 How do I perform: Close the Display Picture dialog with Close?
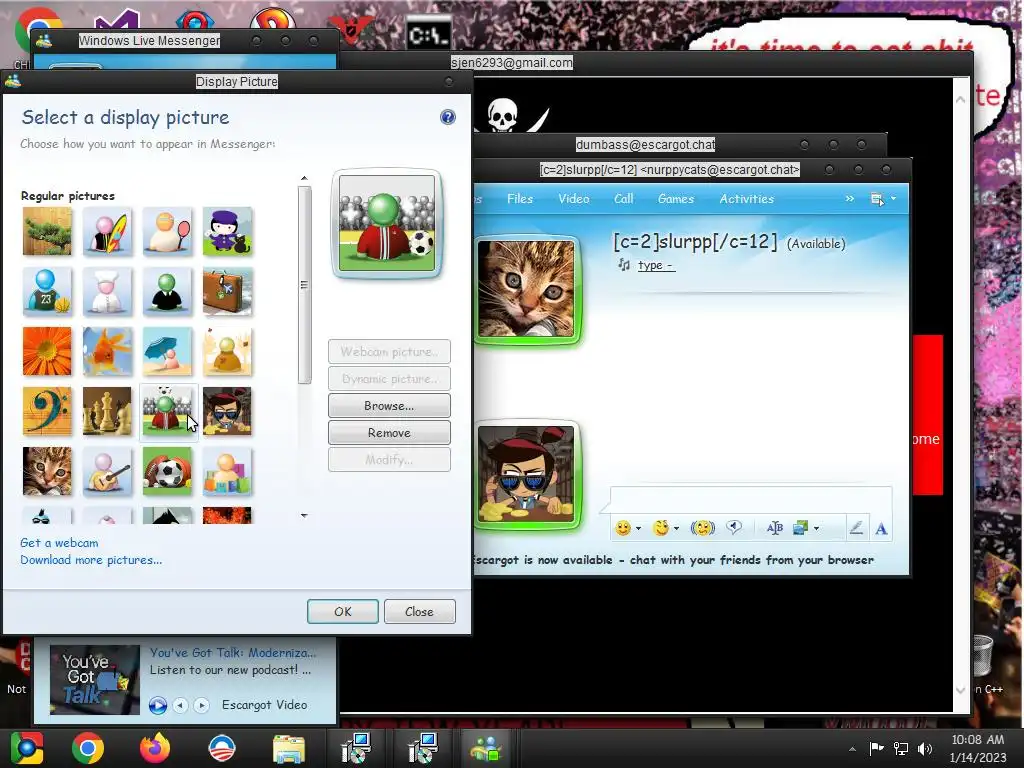tap(419, 611)
